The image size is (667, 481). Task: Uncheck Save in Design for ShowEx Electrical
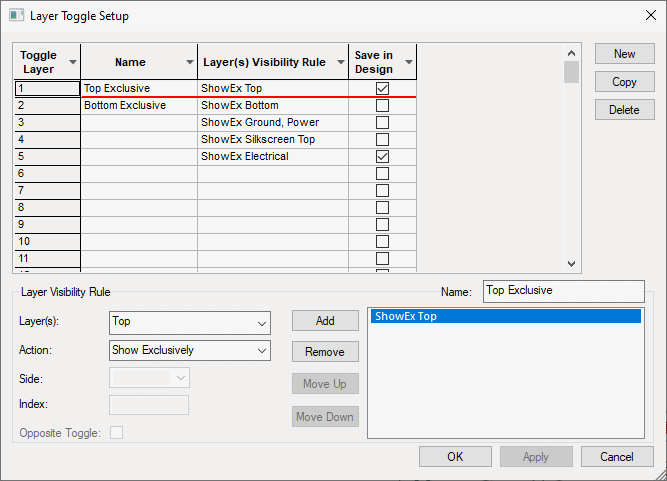(x=382, y=157)
